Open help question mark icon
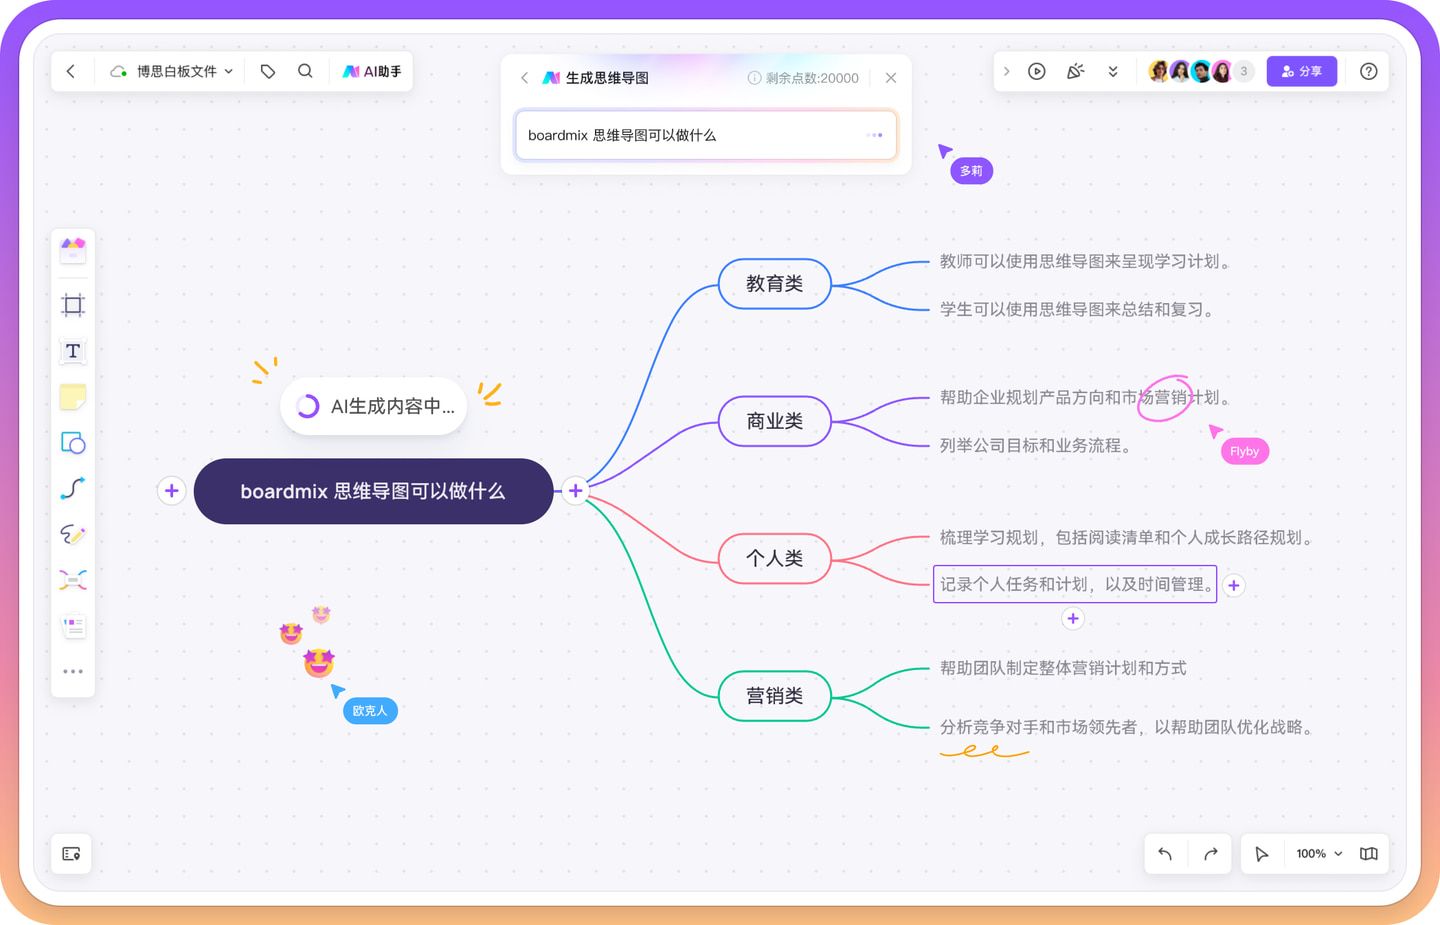1440x925 pixels. pyautogui.click(x=1369, y=71)
